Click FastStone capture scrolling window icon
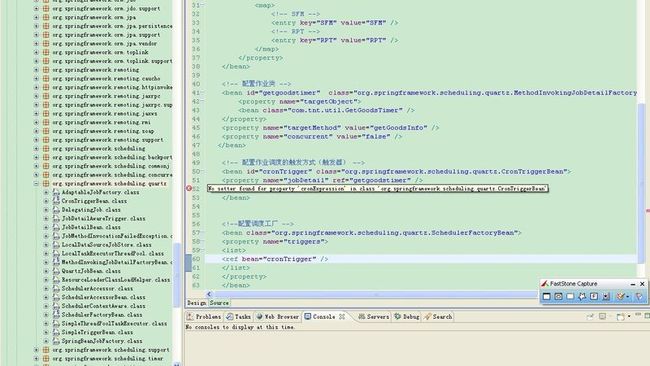Viewport: 650px width, 366px height. tap(606, 296)
